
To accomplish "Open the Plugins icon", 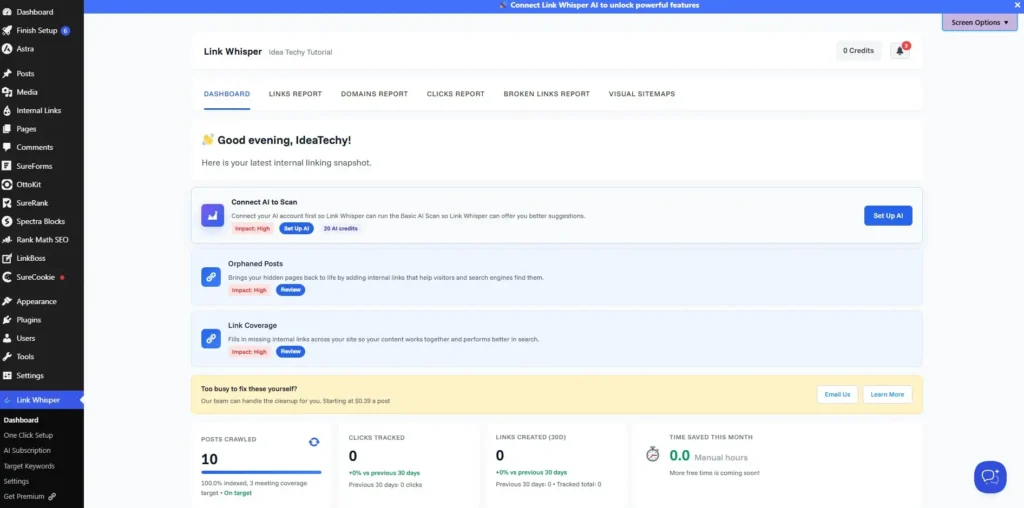I will [x=7, y=320].
